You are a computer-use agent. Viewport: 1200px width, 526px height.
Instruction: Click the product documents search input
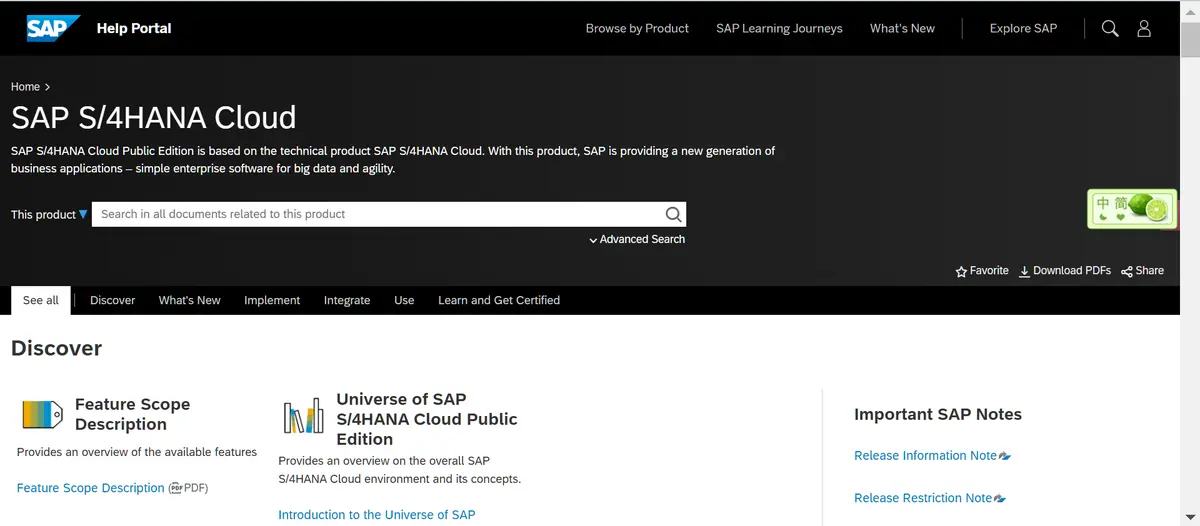(x=378, y=214)
